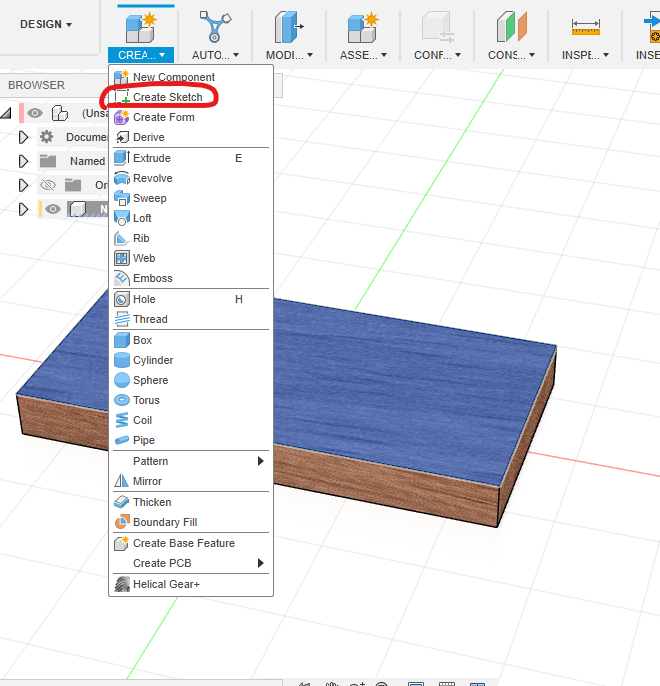Select Create Sketch from the Create menu
The height and width of the screenshot is (686, 660).
[x=167, y=97]
